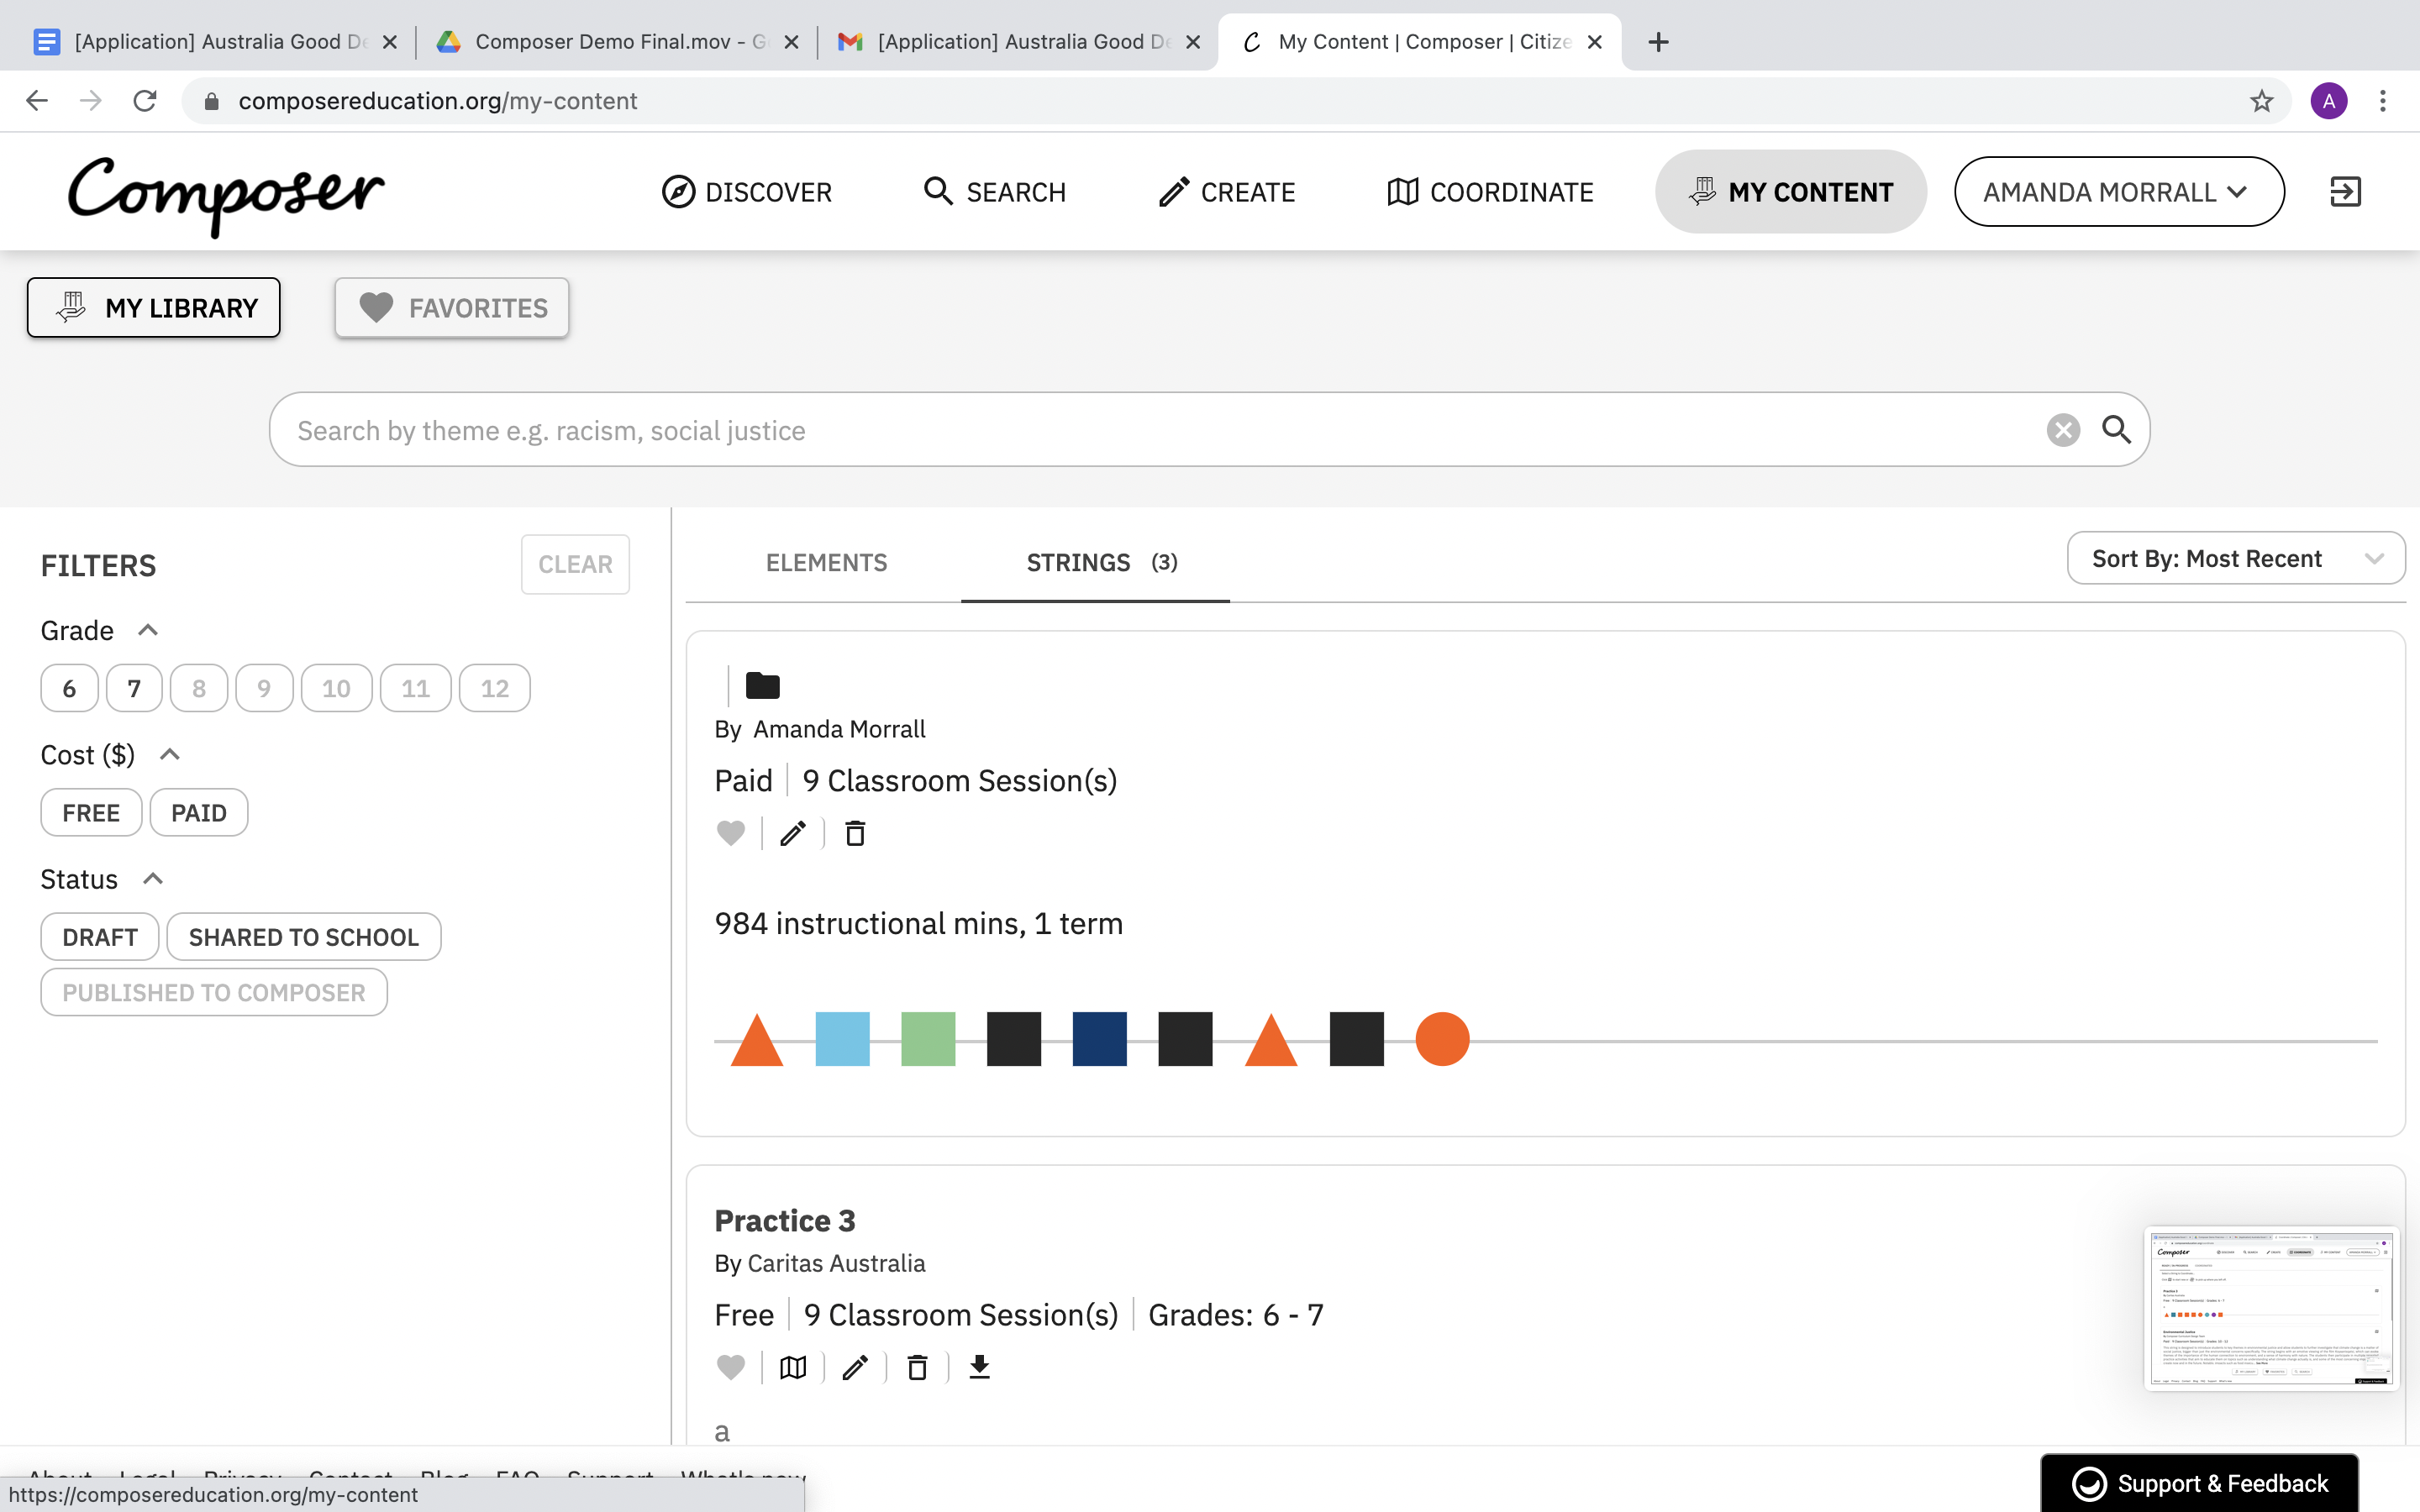The height and width of the screenshot is (1512, 2420).
Task: Click the logout icon in the header
Action: tap(2345, 191)
